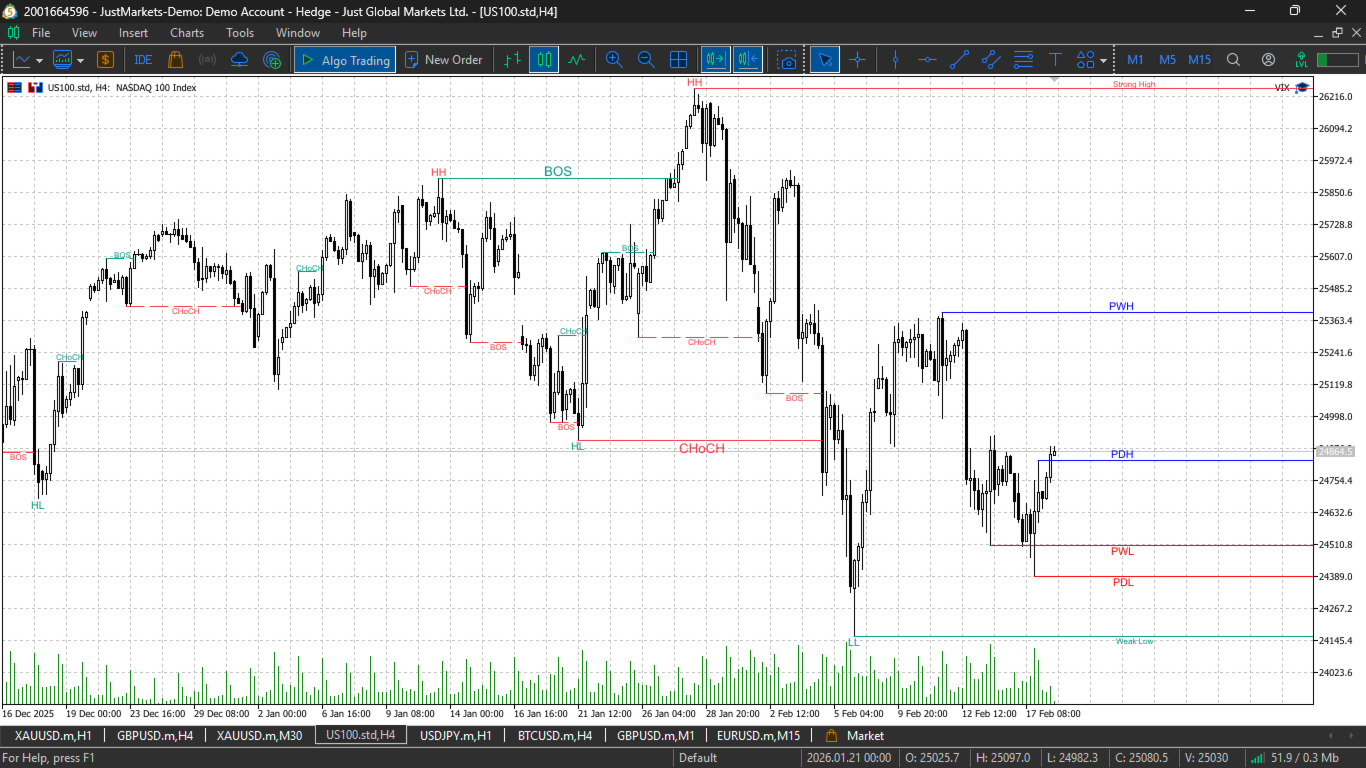Select the Fibonacci retracement tool
This screenshot has width=1366, height=768.
point(1023,60)
